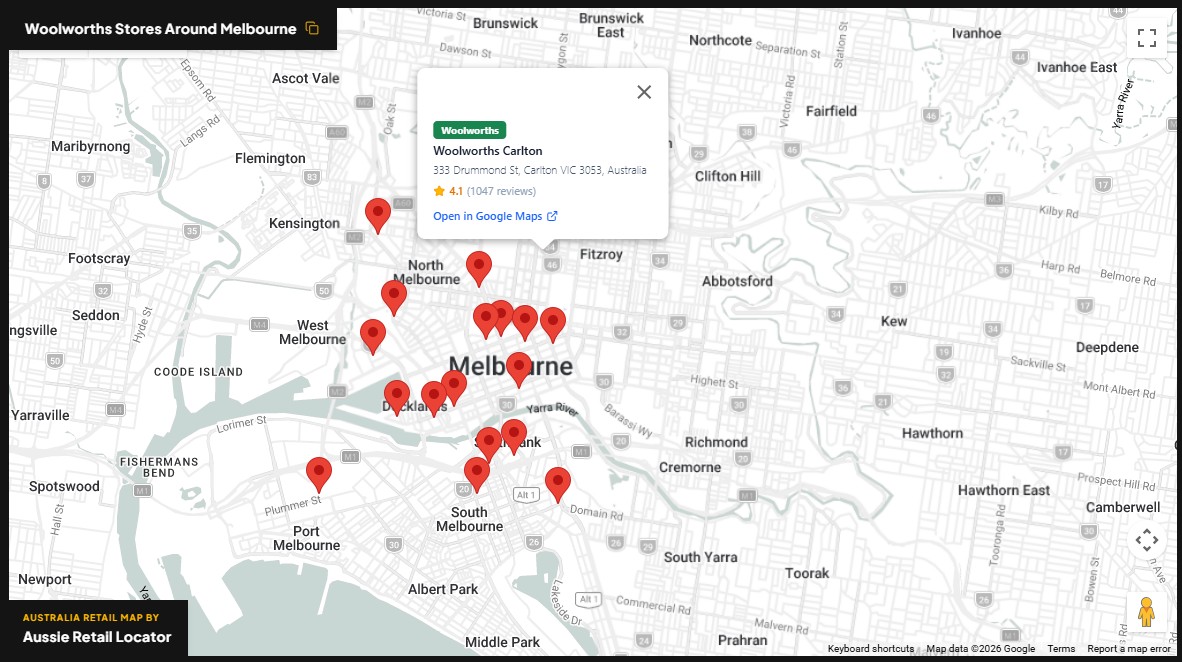Viewport: 1182px width, 662px height.
Task: Click the Coode Island label
Action: pyautogui.click(x=198, y=372)
